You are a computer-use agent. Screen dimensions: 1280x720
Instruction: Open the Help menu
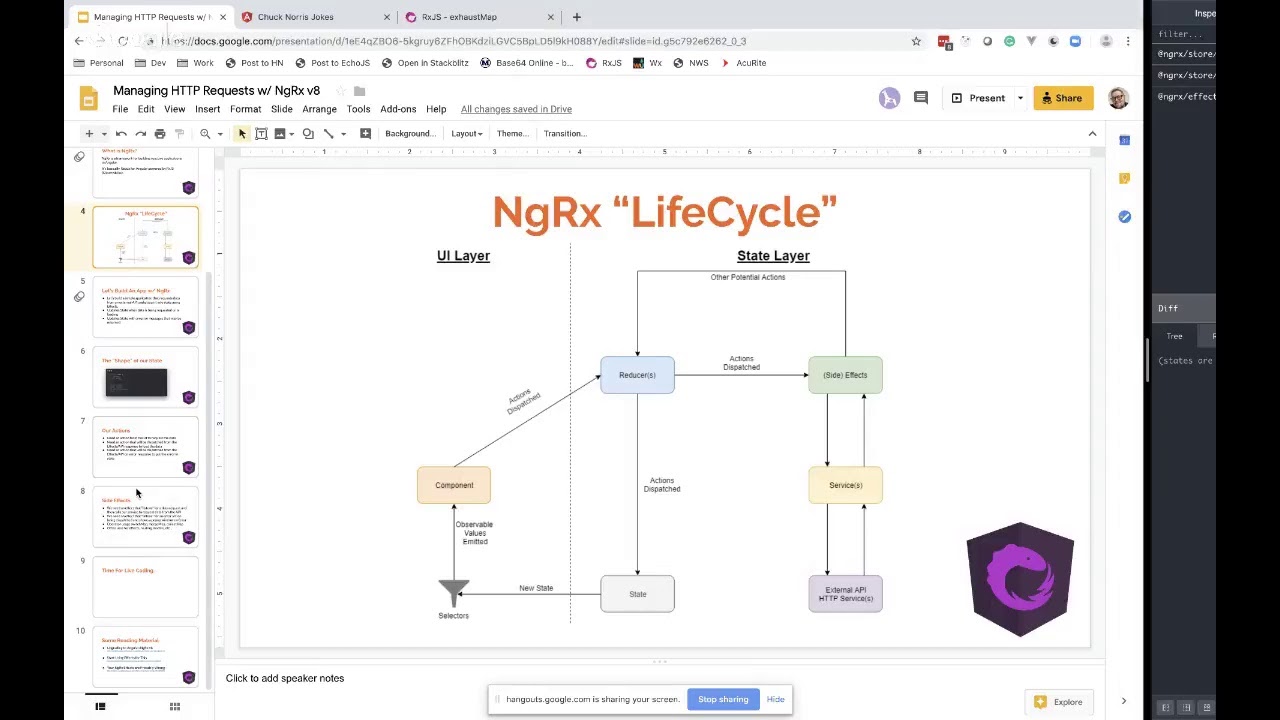point(436,109)
